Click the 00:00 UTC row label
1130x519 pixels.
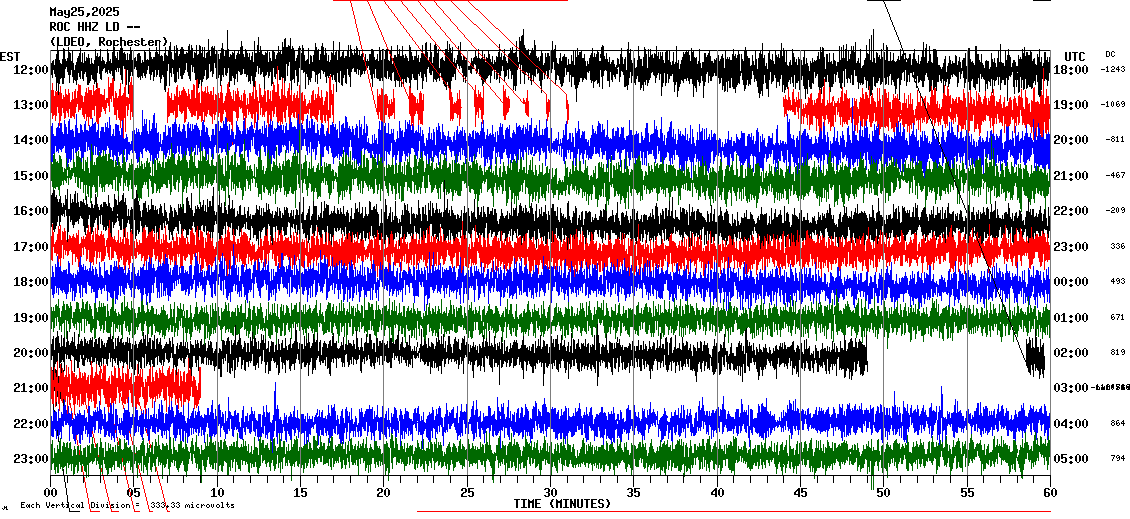[1071, 282]
